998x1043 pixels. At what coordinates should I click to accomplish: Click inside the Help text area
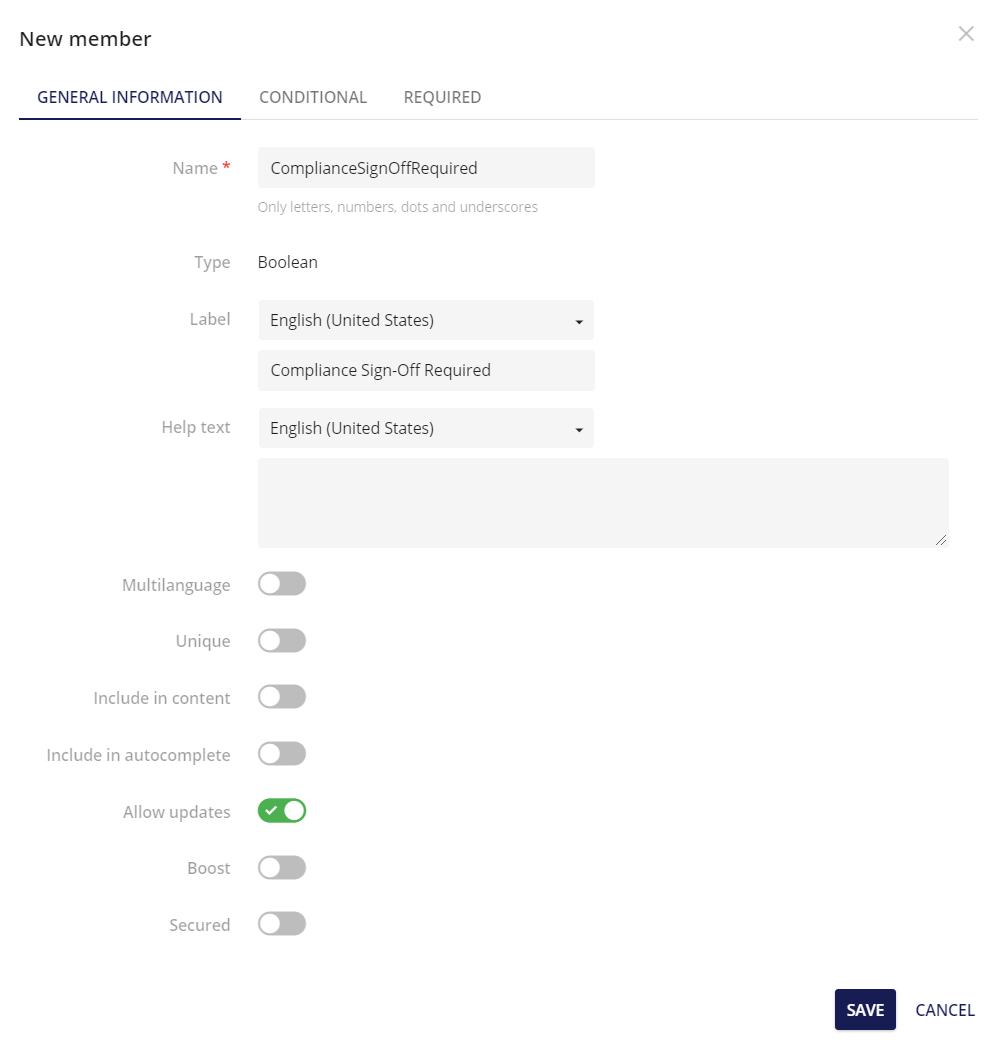click(x=600, y=500)
